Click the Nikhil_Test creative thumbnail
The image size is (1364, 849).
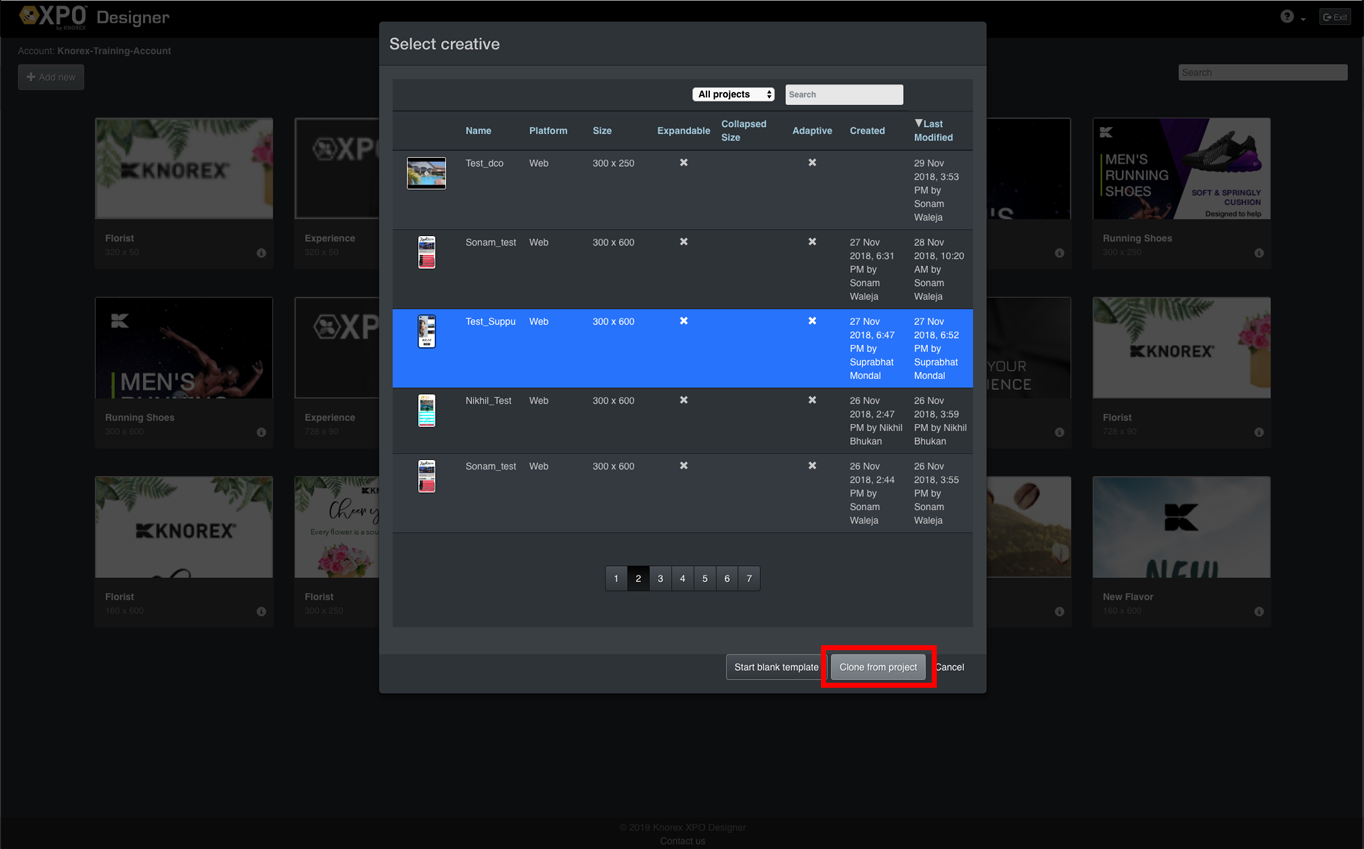pos(426,411)
